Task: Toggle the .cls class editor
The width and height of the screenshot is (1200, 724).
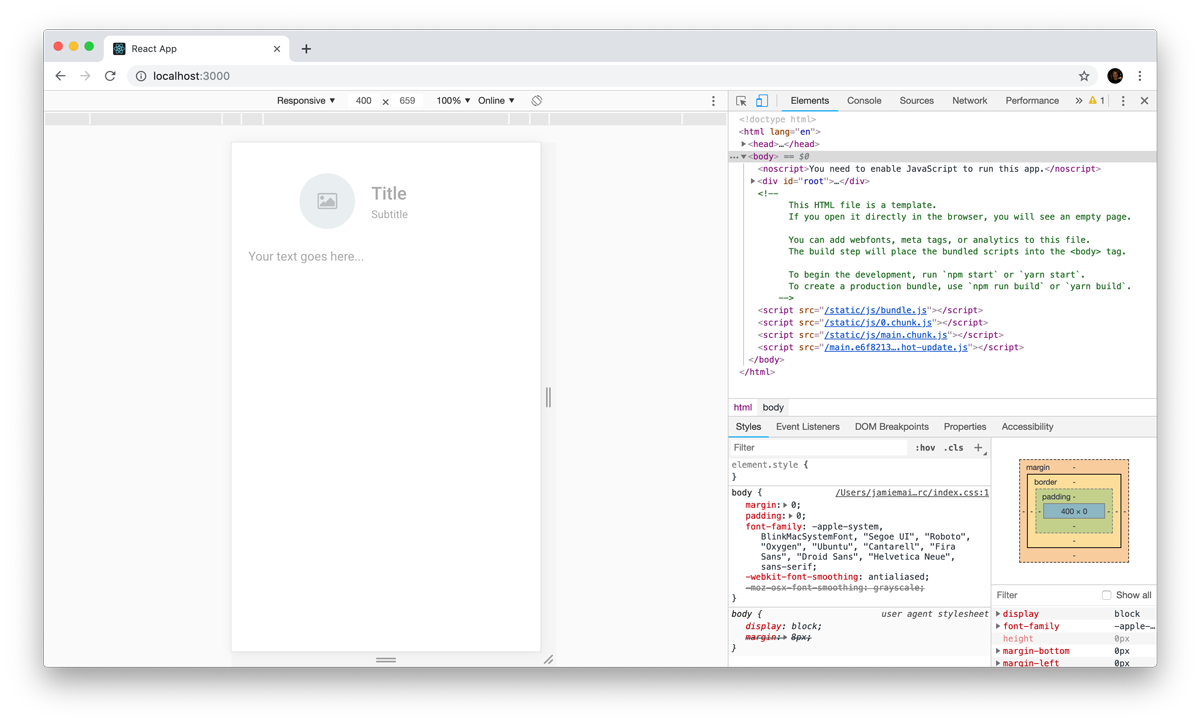Action: tap(954, 448)
